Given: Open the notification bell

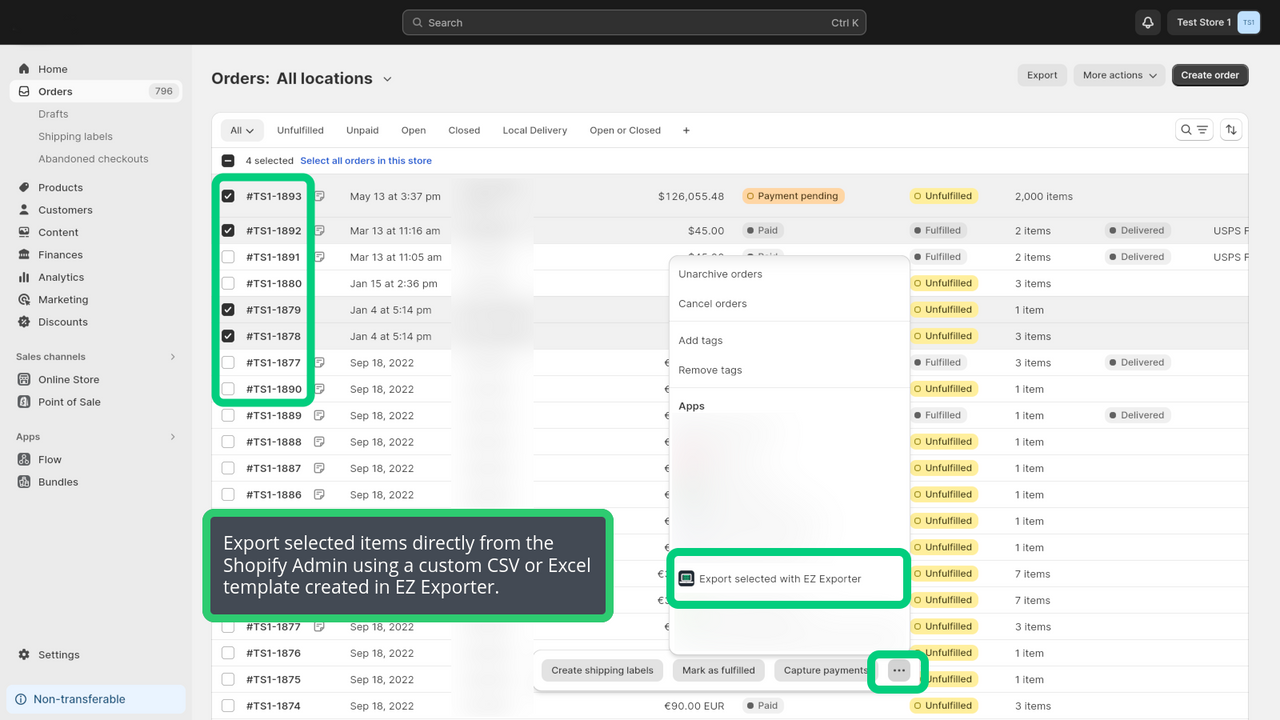Looking at the screenshot, I should click(1147, 22).
